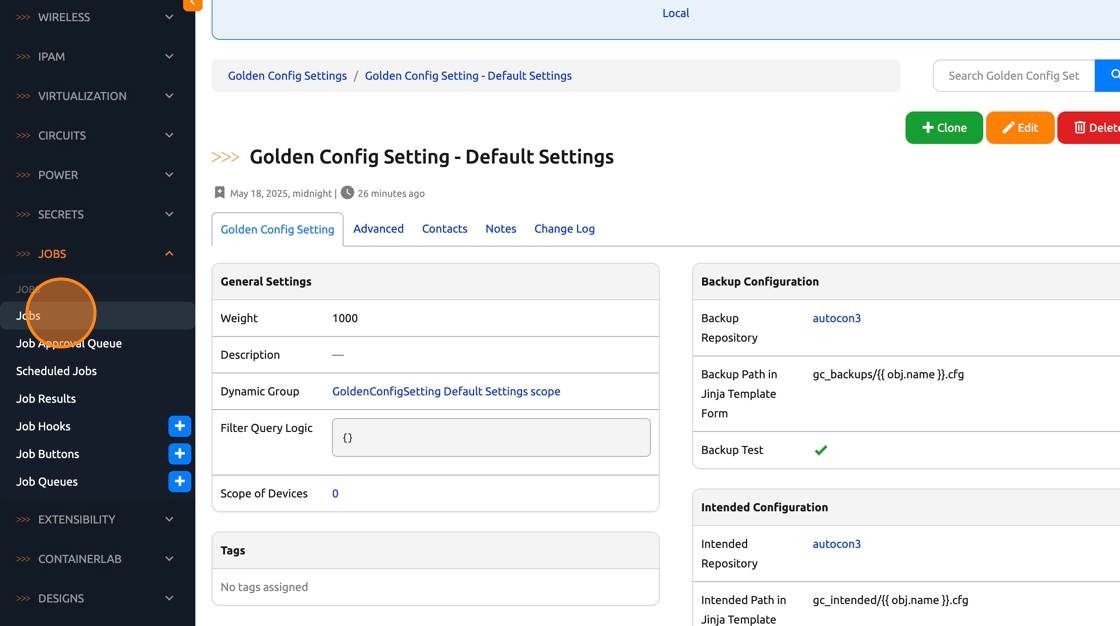Expand the IPAM navigation menu
This screenshot has width=1120, height=626.
click(96, 57)
